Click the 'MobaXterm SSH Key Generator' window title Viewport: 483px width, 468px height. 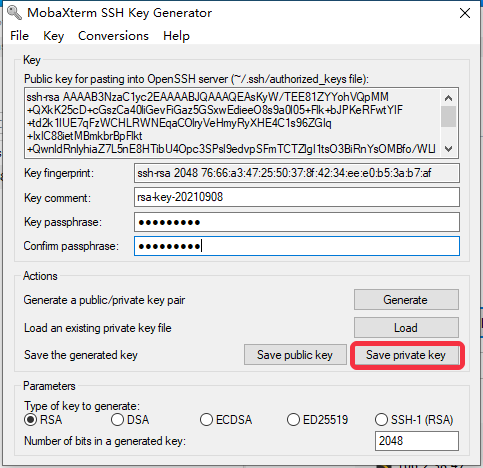(x=119, y=13)
